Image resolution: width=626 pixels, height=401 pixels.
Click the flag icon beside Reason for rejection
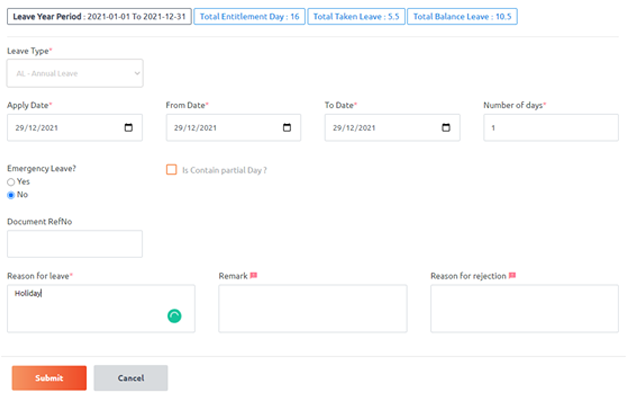click(x=512, y=275)
